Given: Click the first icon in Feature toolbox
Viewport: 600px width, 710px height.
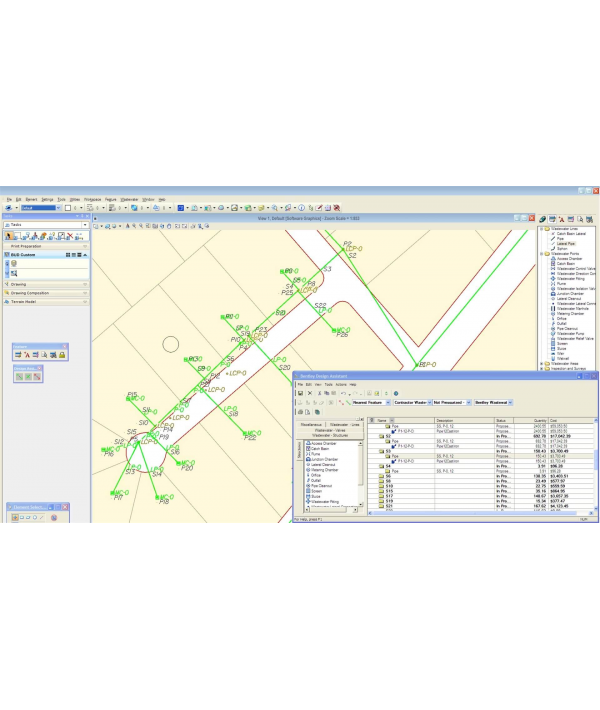Looking at the screenshot, I should [x=18, y=355].
